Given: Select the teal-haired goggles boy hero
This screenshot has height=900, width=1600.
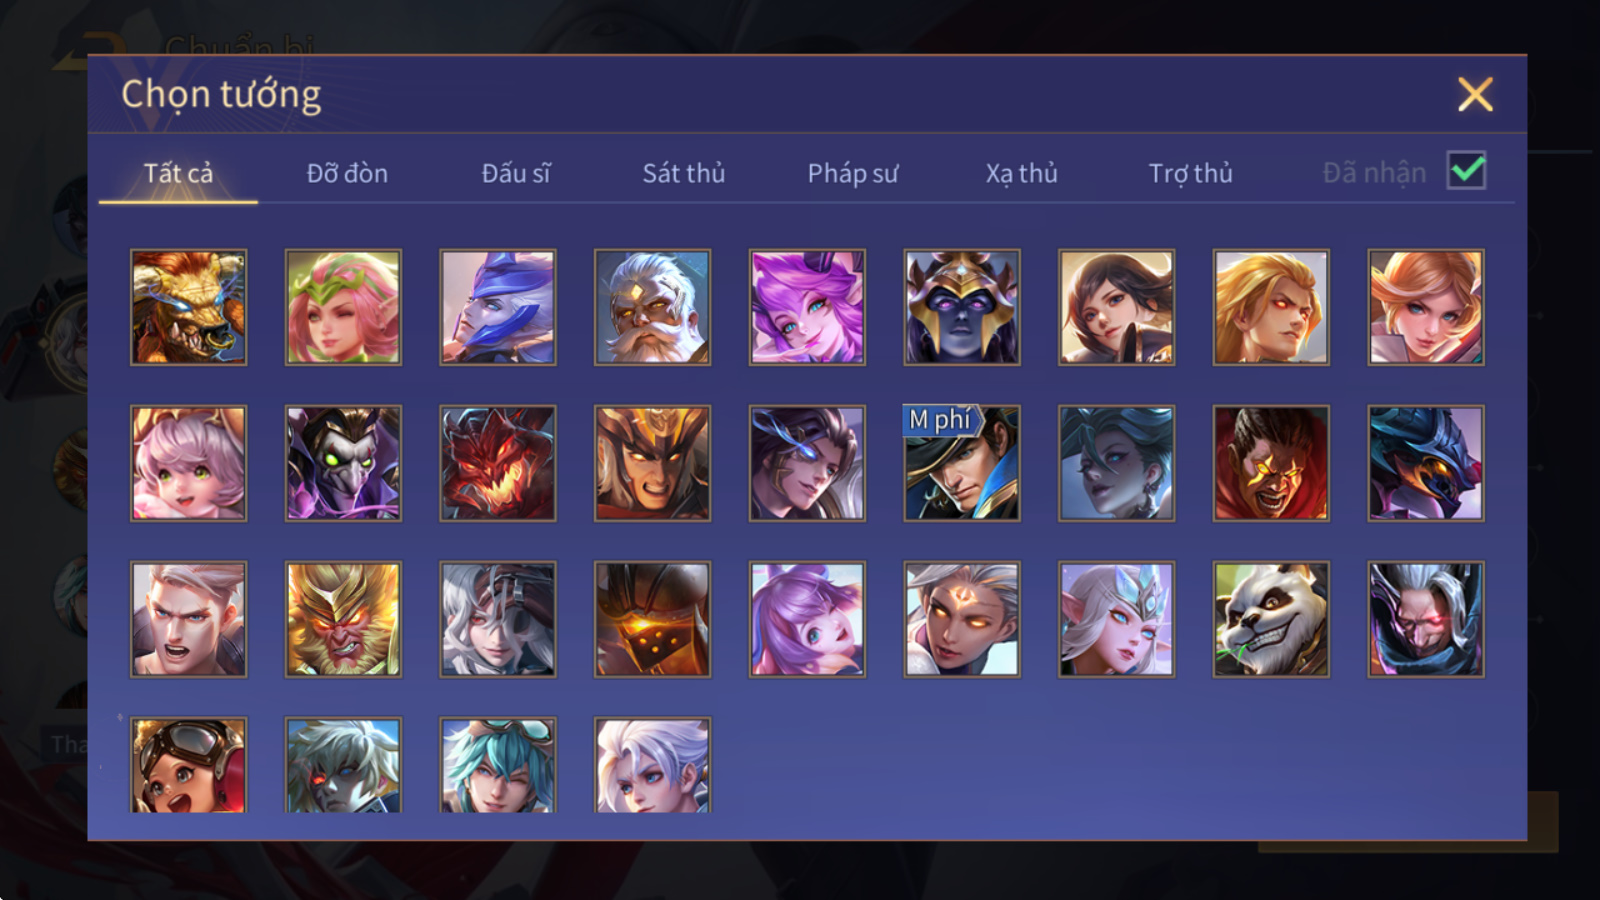Looking at the screenshot, I should 498,765.
